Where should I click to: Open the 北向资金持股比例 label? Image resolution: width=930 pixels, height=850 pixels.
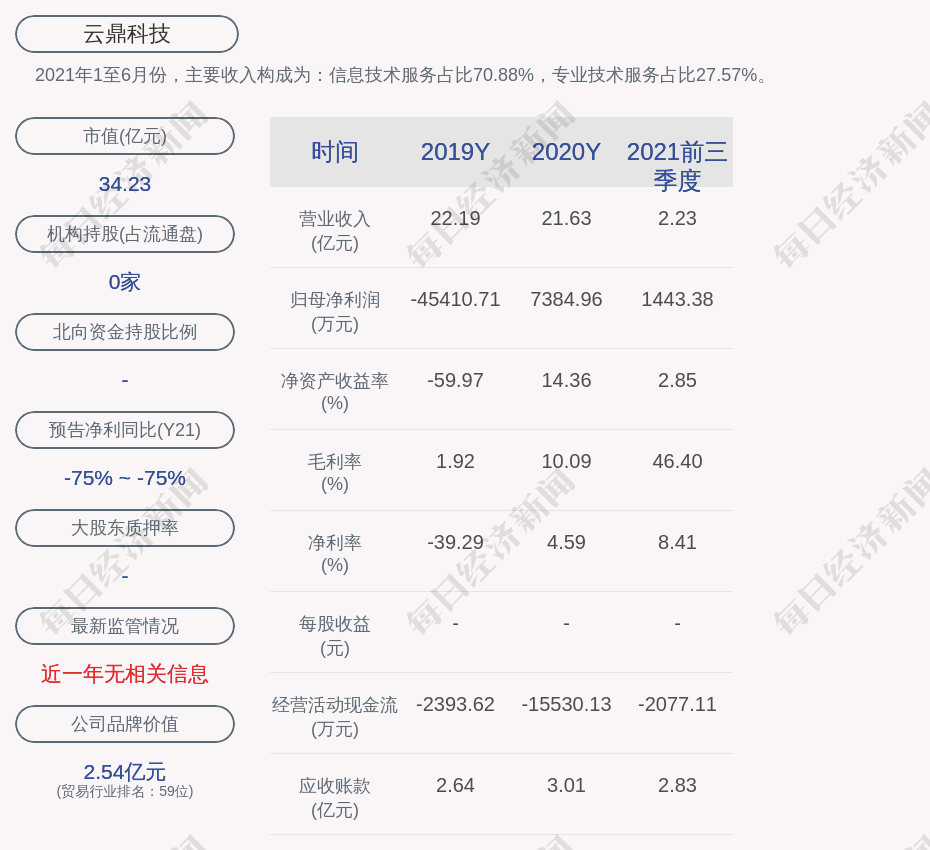(125, 332)
